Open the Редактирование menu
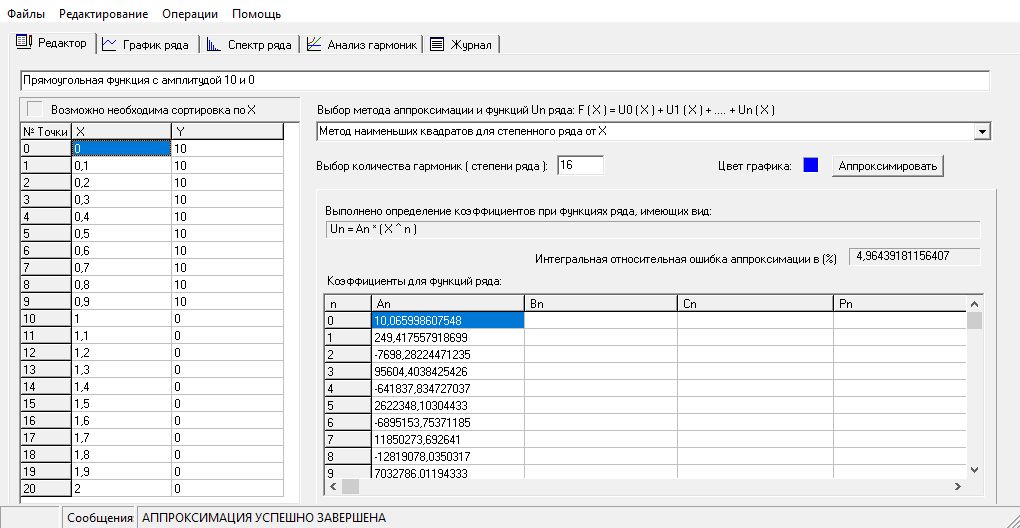The width and height of the screenshot is (1020, 528). pos(103,14)
